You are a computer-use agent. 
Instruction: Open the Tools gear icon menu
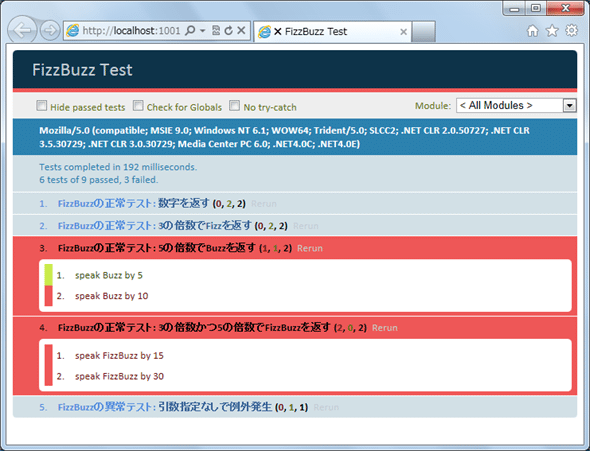[x=572, y=31]
